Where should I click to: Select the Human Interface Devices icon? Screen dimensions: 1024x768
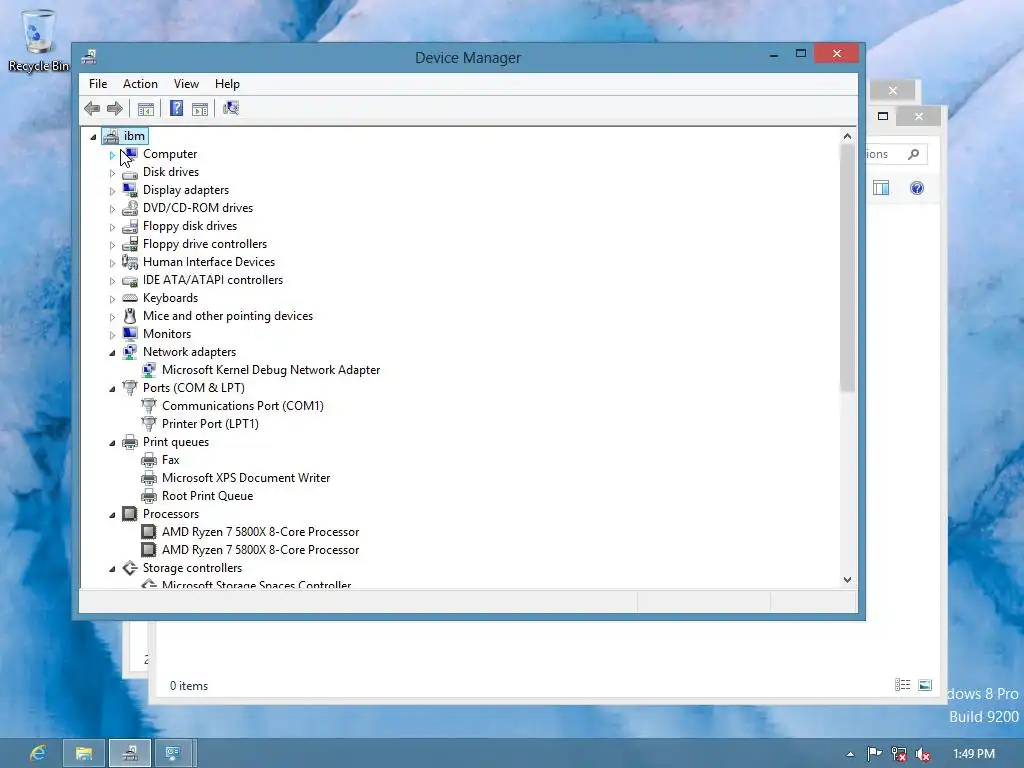click(x=130, y=262)
